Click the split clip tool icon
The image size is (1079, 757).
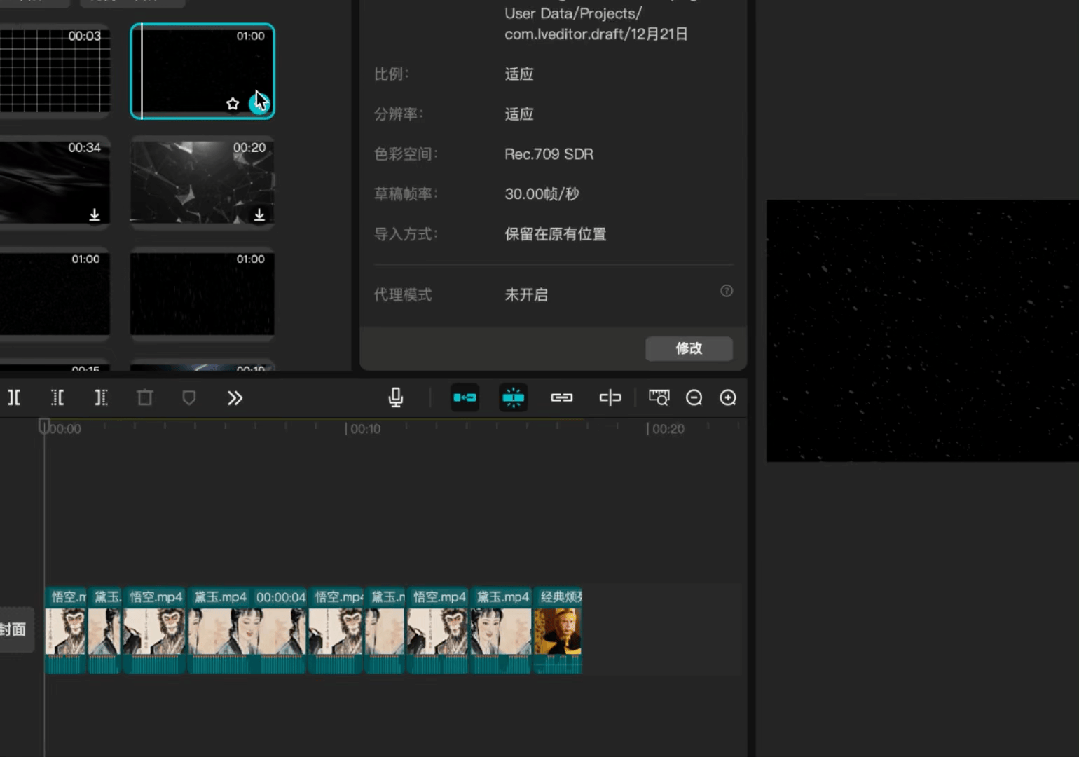[x=14, y=398]
